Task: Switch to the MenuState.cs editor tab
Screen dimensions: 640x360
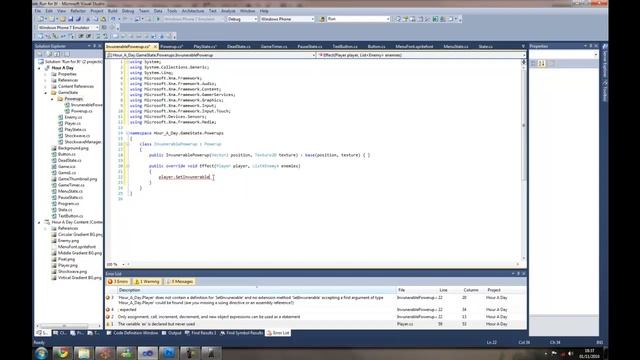Action: click(456, 47)
